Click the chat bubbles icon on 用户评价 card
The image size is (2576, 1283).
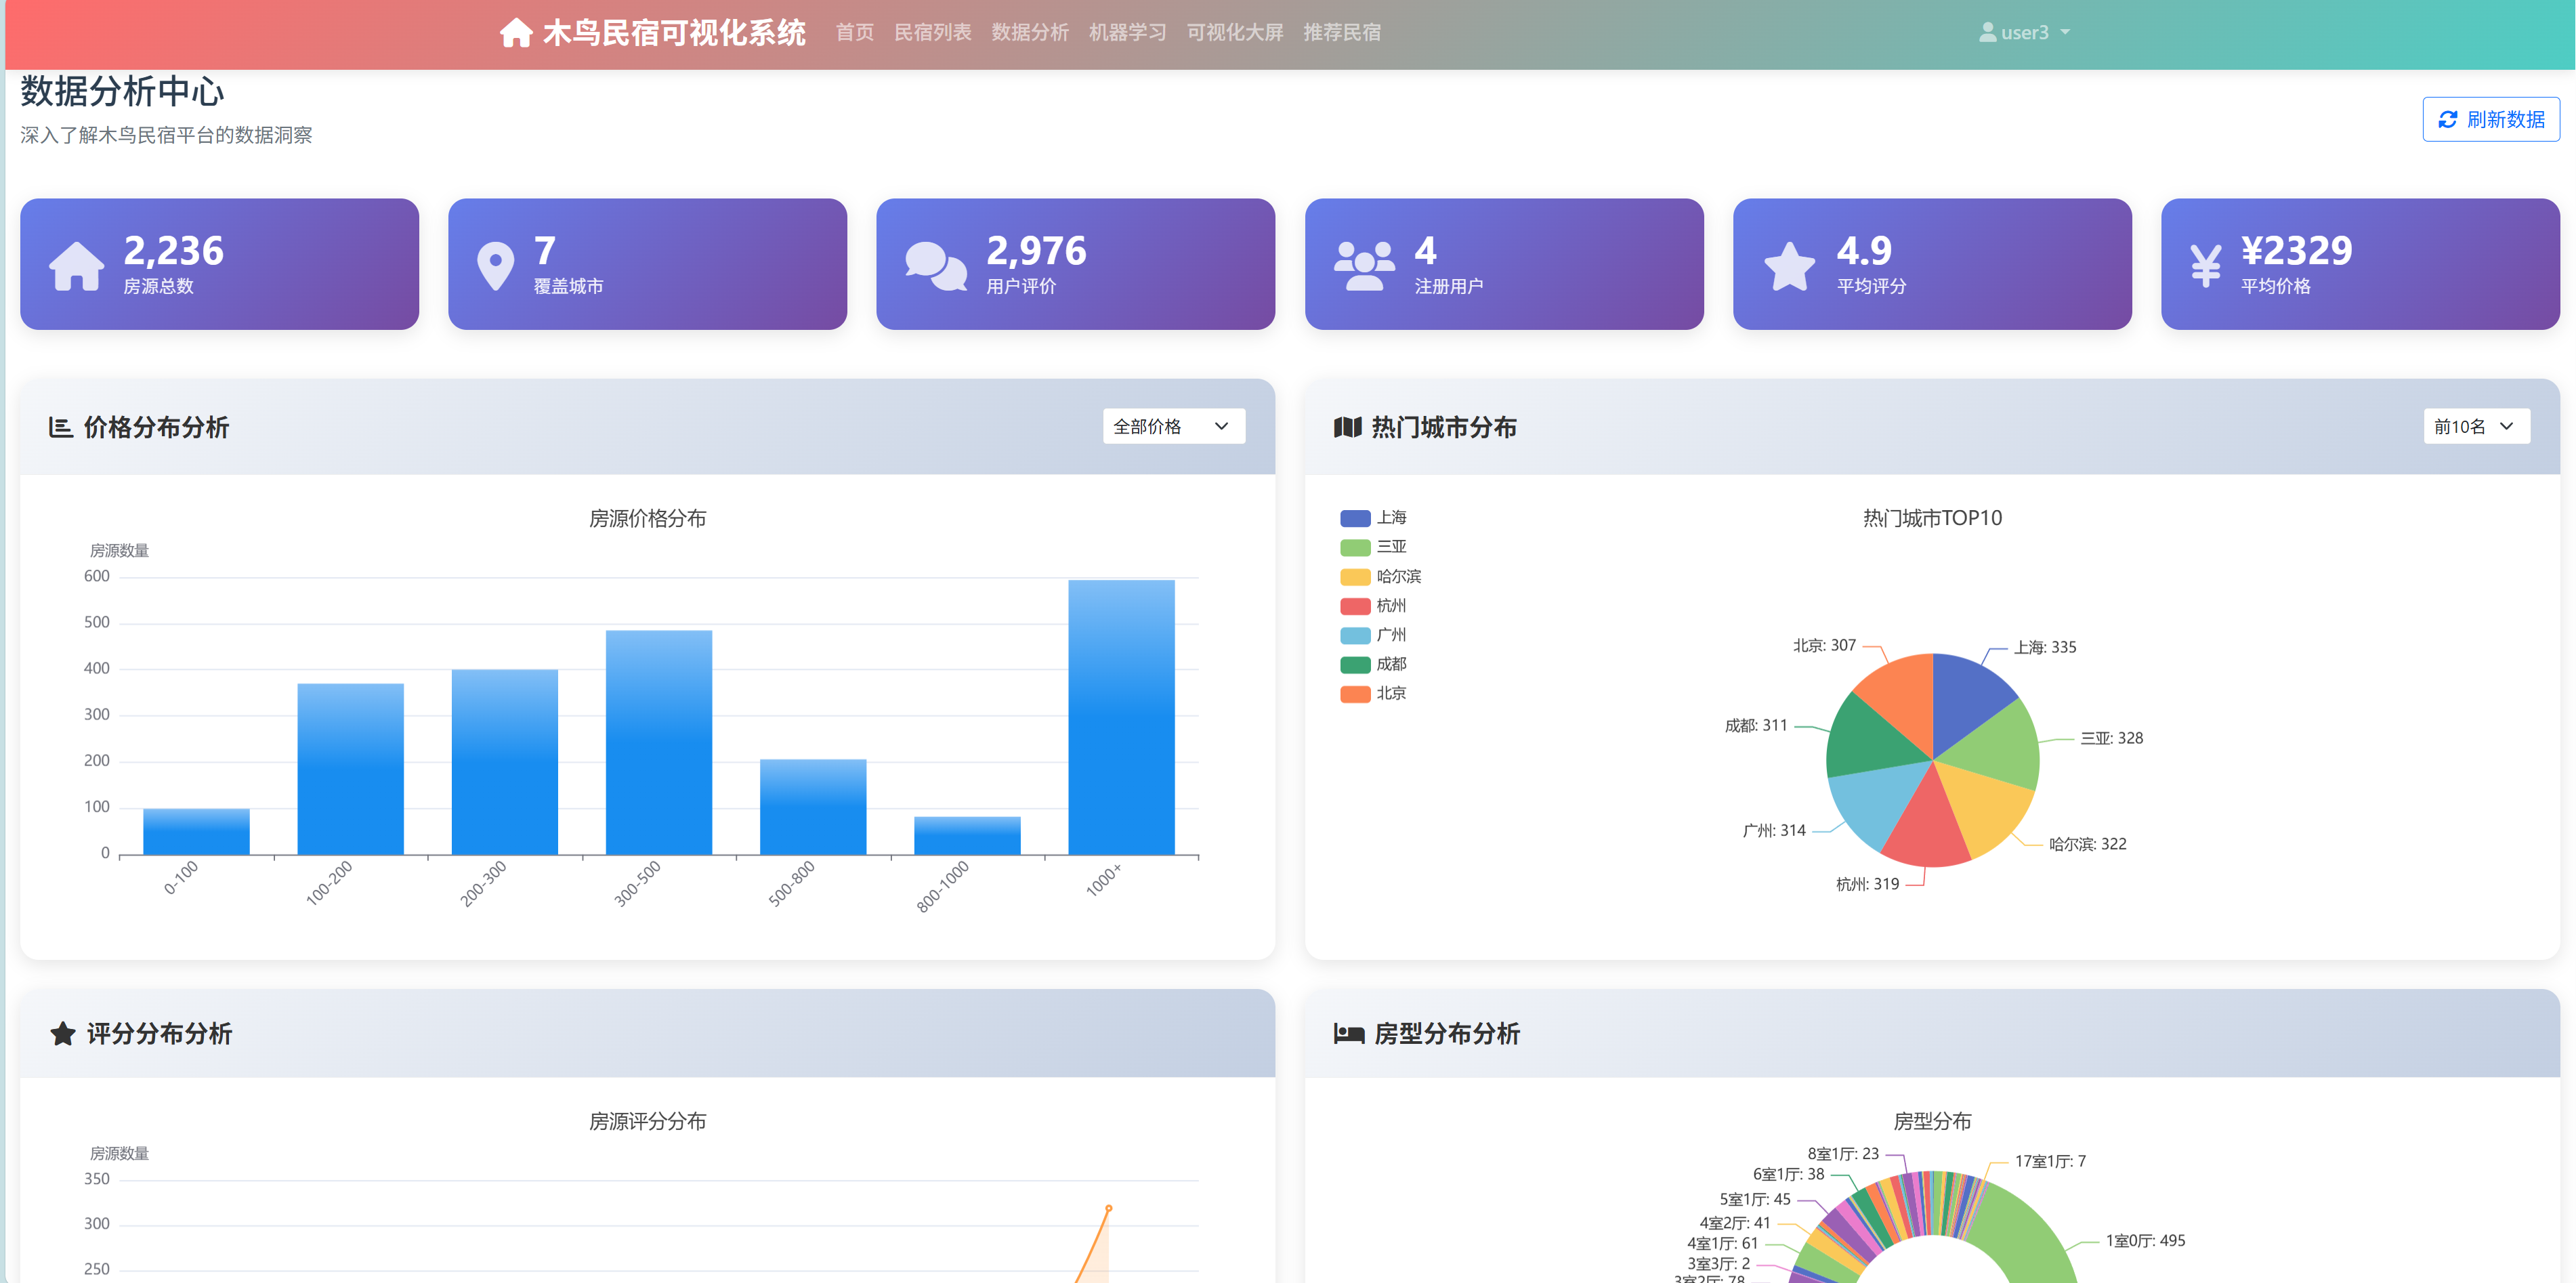click(x=935, y=266)
